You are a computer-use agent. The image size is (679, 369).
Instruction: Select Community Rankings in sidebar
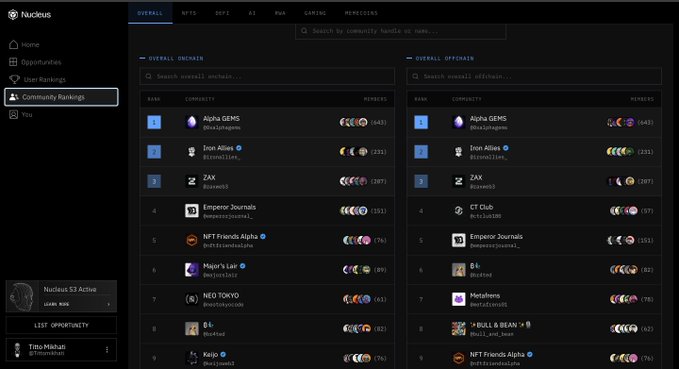click(x=61, y=97)
